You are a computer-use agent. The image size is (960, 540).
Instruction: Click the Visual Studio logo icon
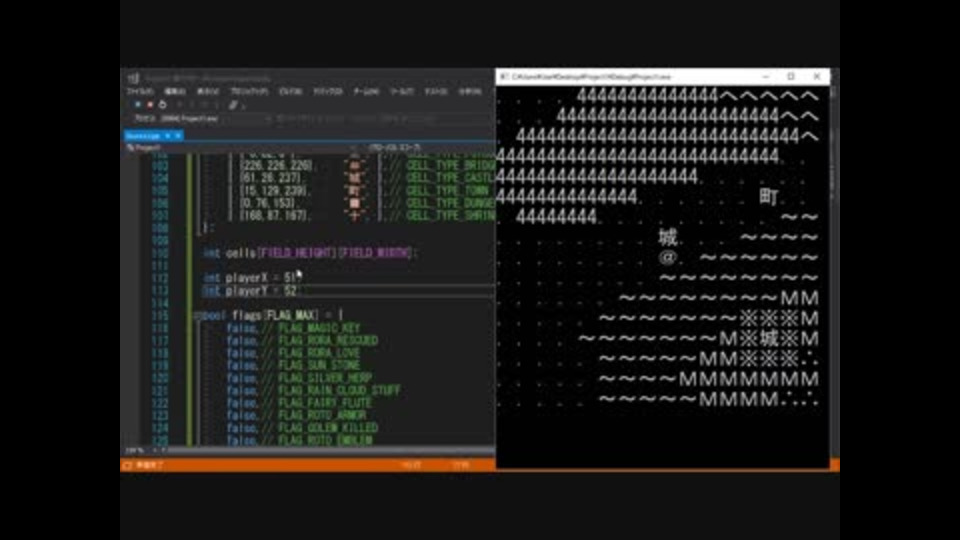pos(133,78)
